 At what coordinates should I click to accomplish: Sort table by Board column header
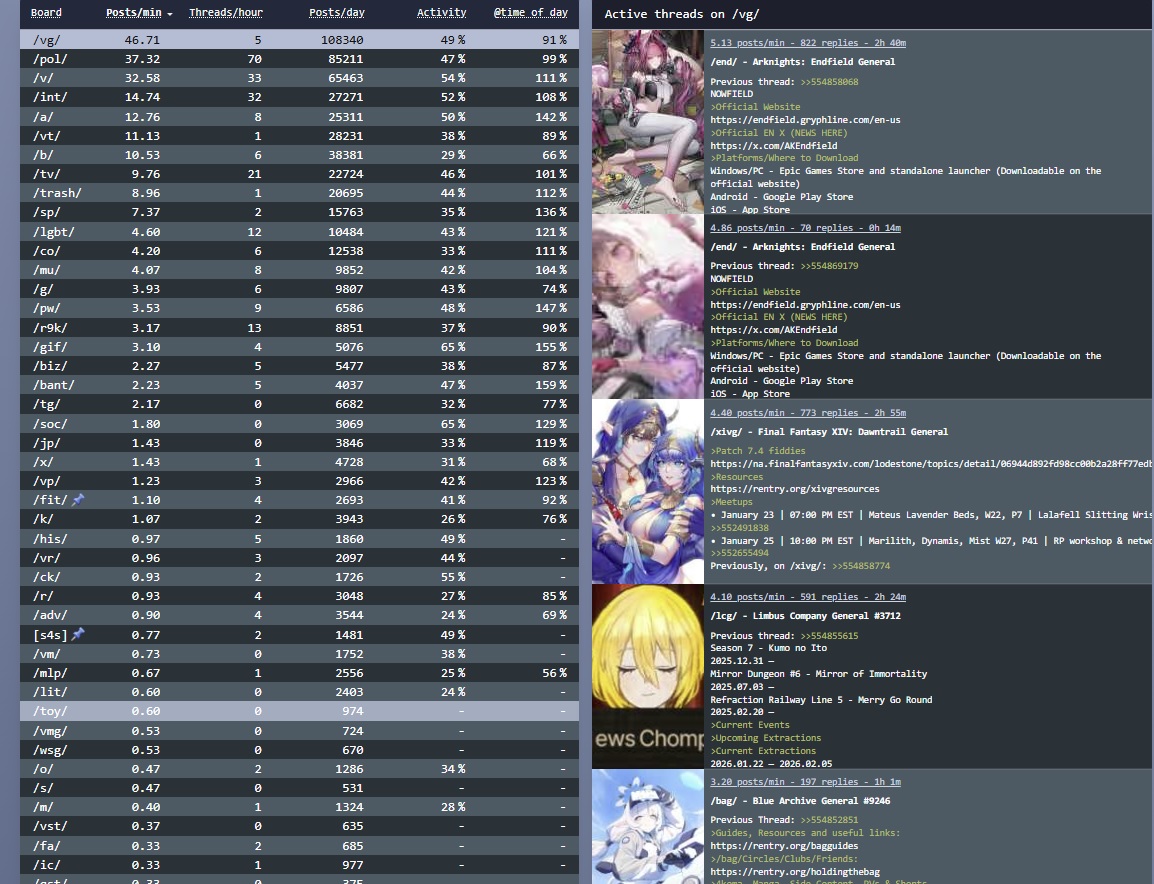(46, 13)
